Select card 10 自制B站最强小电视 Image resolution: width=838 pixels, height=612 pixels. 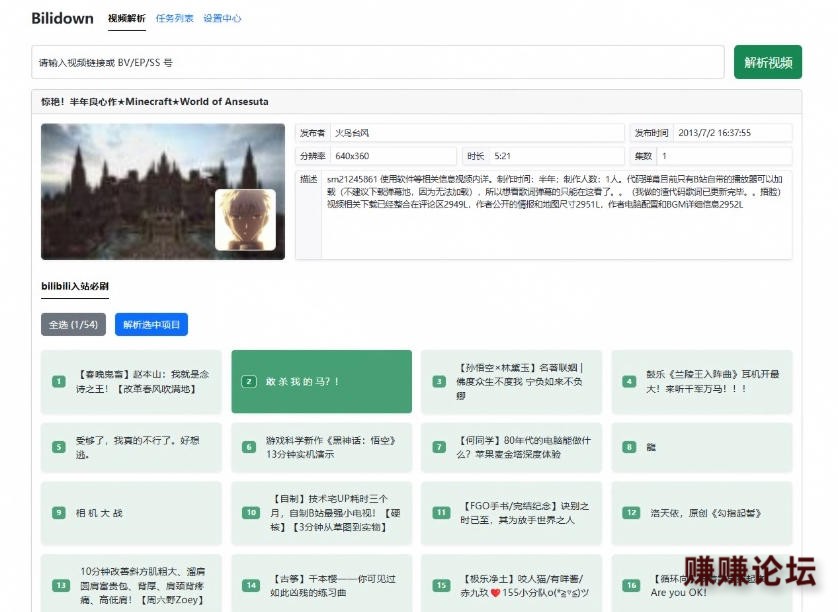(x=322, y=513)
